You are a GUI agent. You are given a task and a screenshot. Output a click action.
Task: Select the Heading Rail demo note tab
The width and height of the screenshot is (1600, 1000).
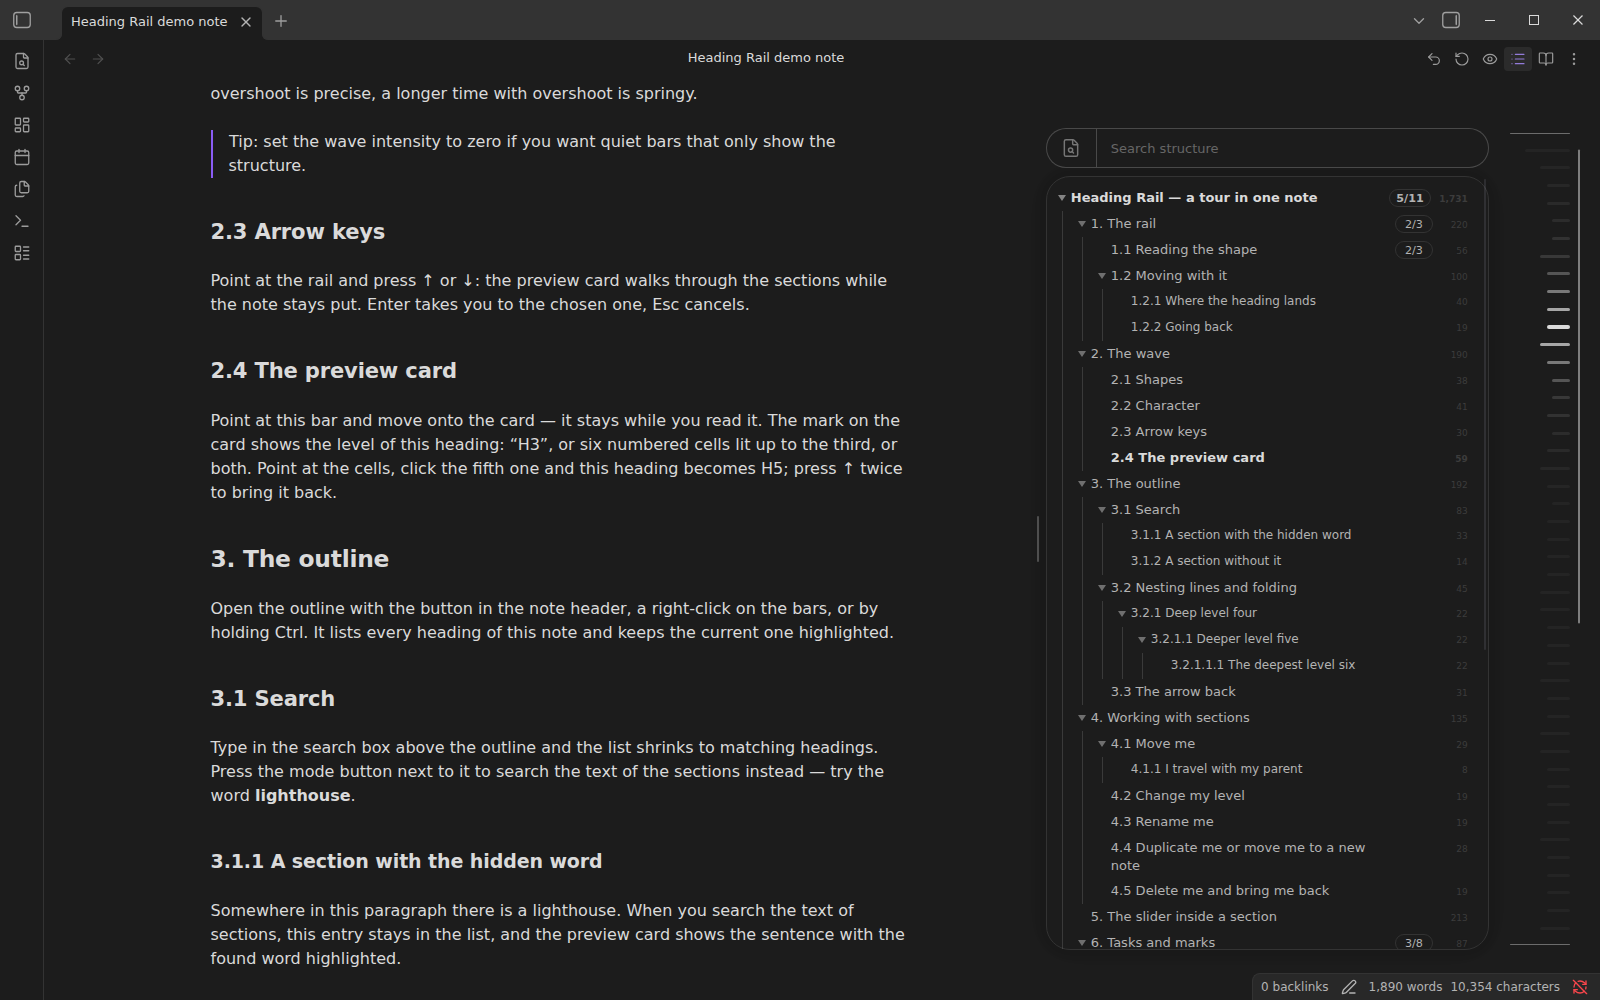point(149,21)
